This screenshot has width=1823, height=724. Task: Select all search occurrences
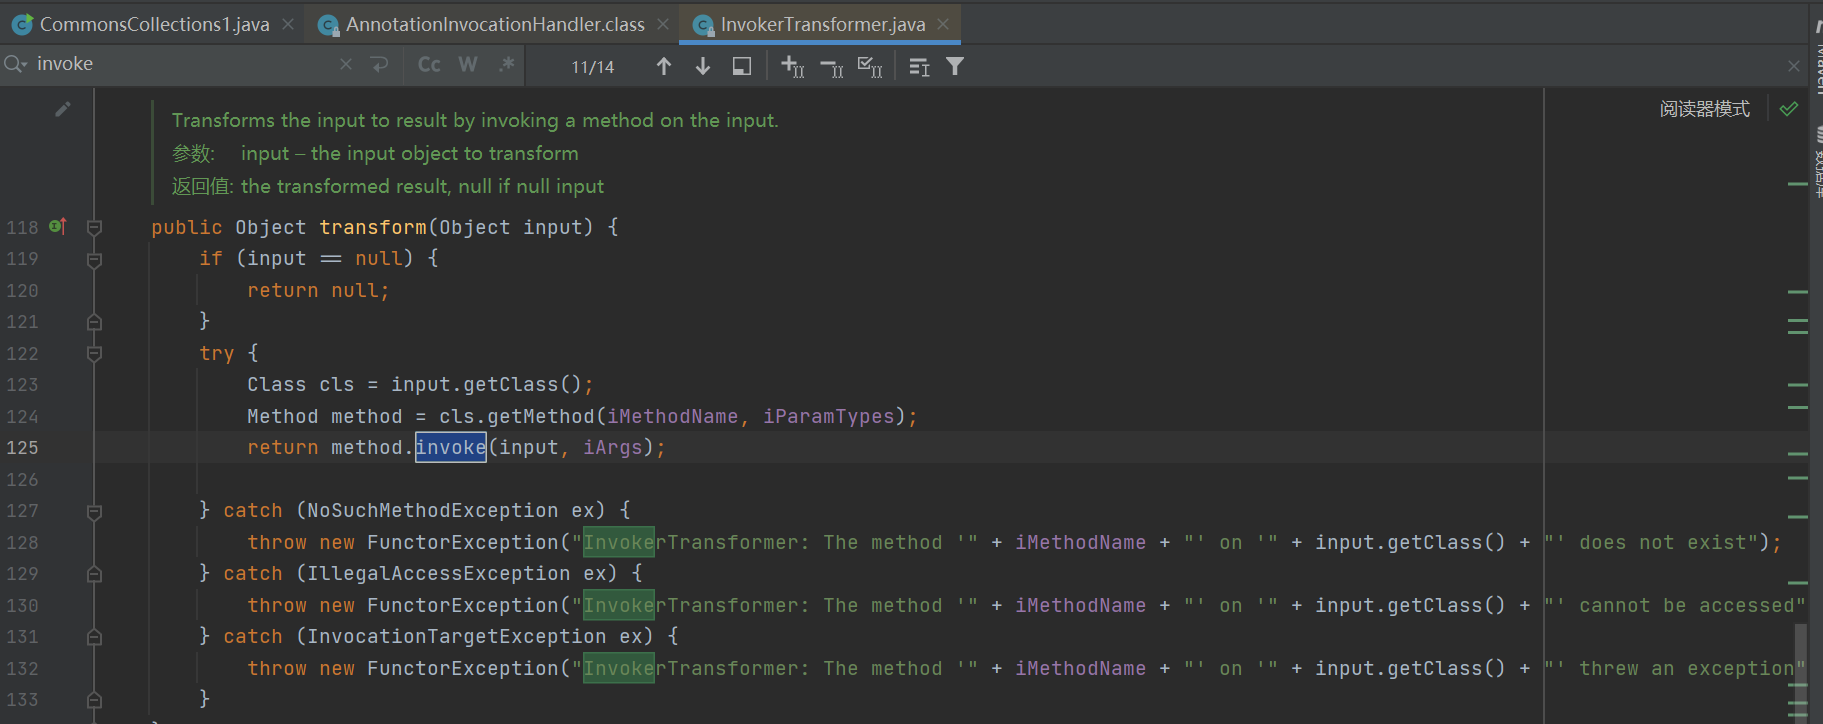(x=870, y=66)
